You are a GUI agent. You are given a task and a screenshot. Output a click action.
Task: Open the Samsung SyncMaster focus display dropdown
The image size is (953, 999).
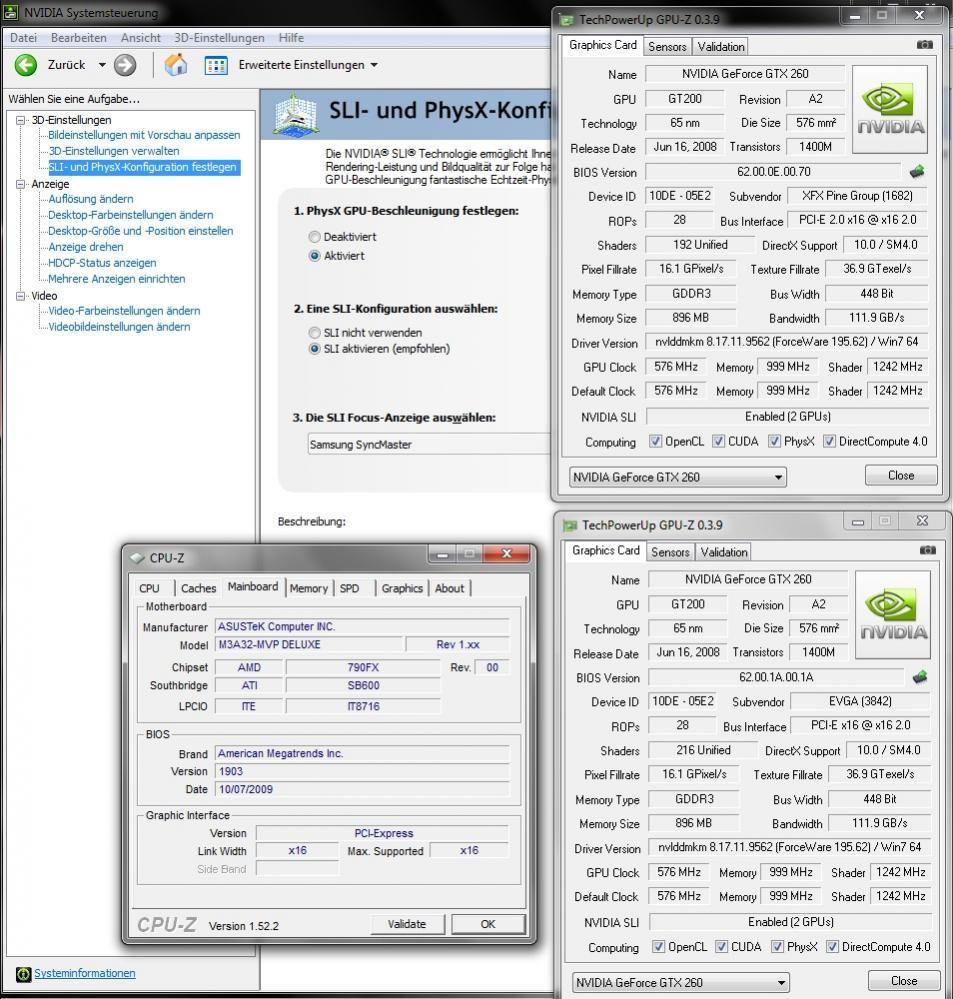429,444
